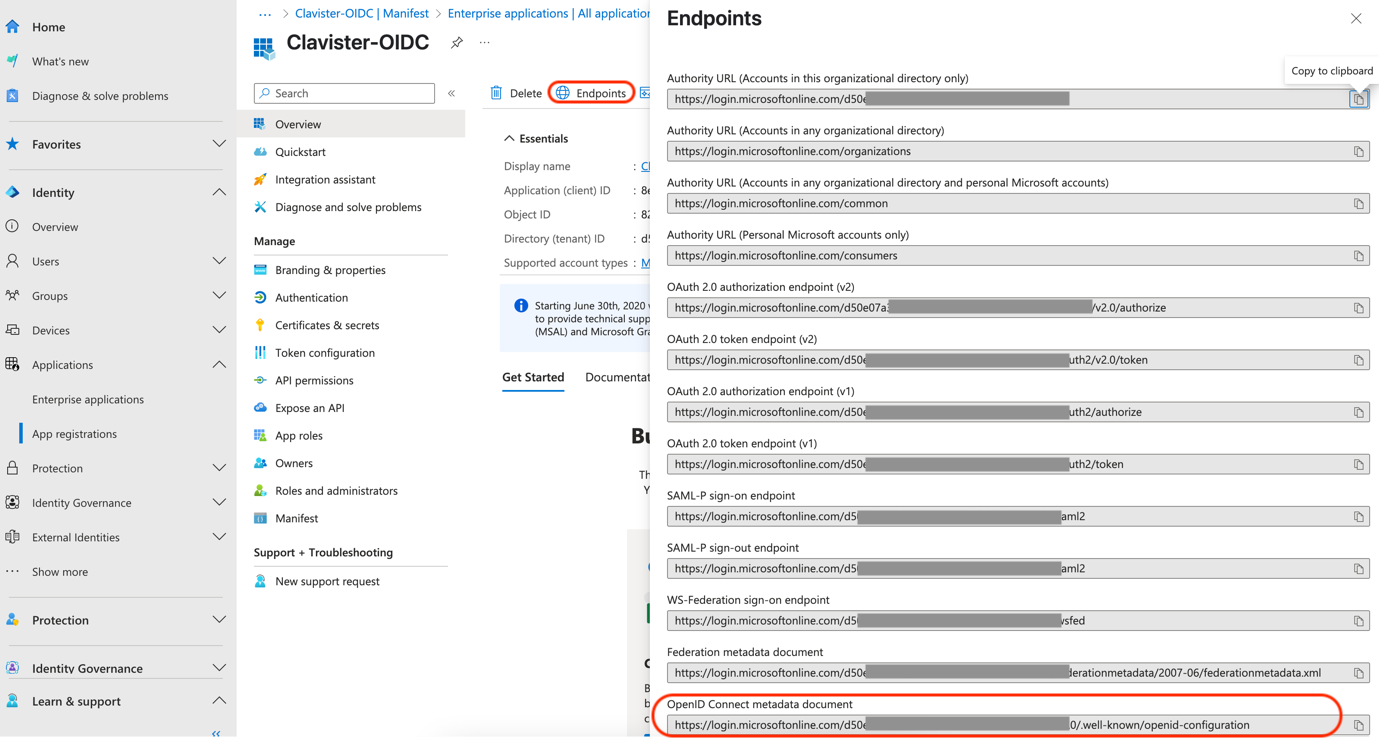Click Enterprise applications breadcrumb link
The image size is (1384, 739).
(549, 13)
